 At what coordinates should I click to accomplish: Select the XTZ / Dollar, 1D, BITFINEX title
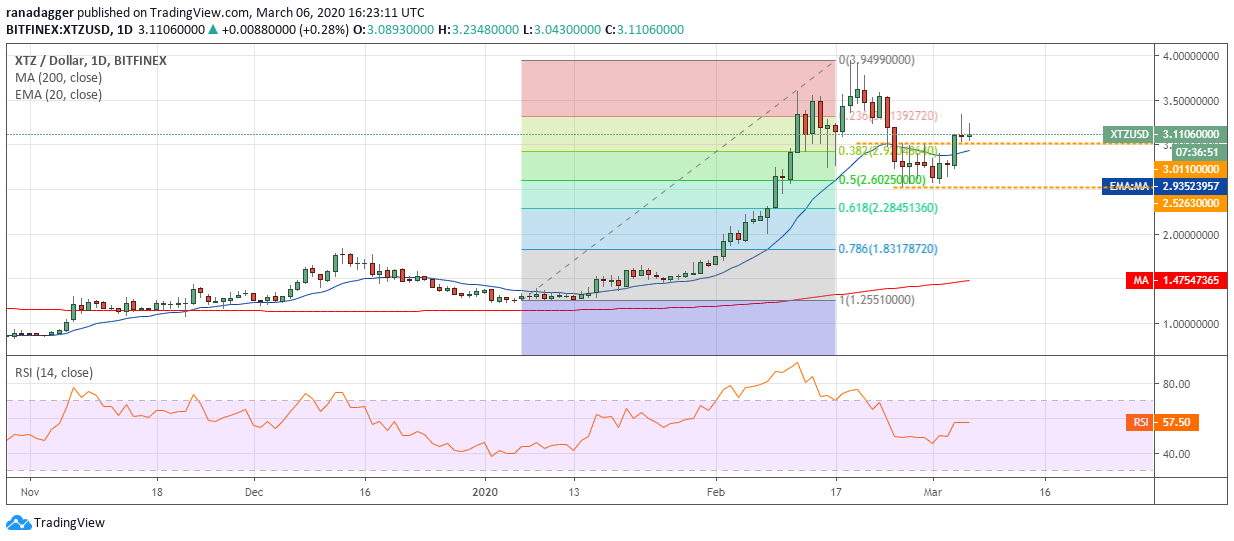coord(90,61)
